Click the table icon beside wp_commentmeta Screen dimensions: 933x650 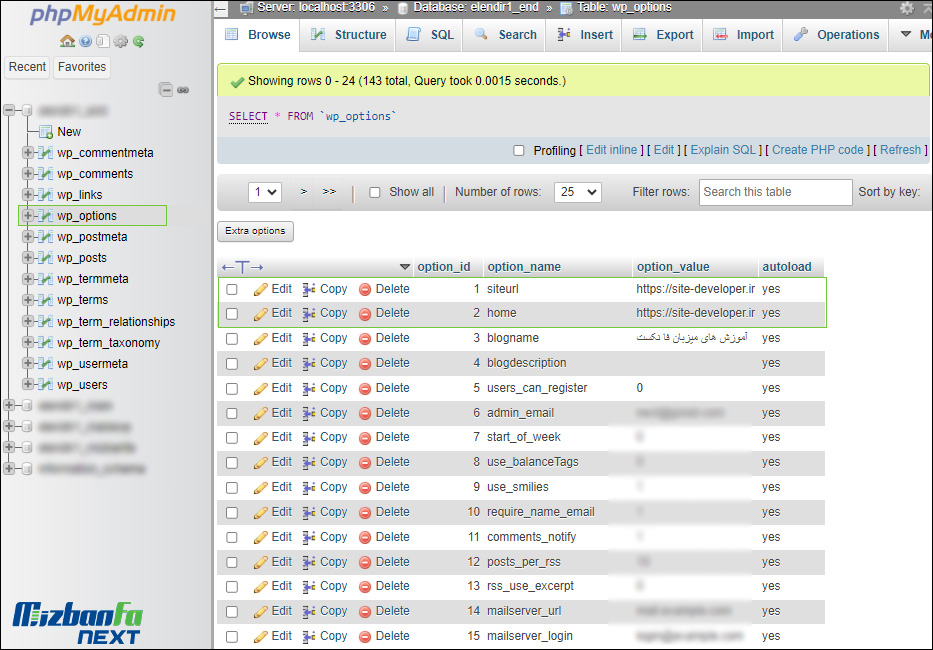pos(45,153)
